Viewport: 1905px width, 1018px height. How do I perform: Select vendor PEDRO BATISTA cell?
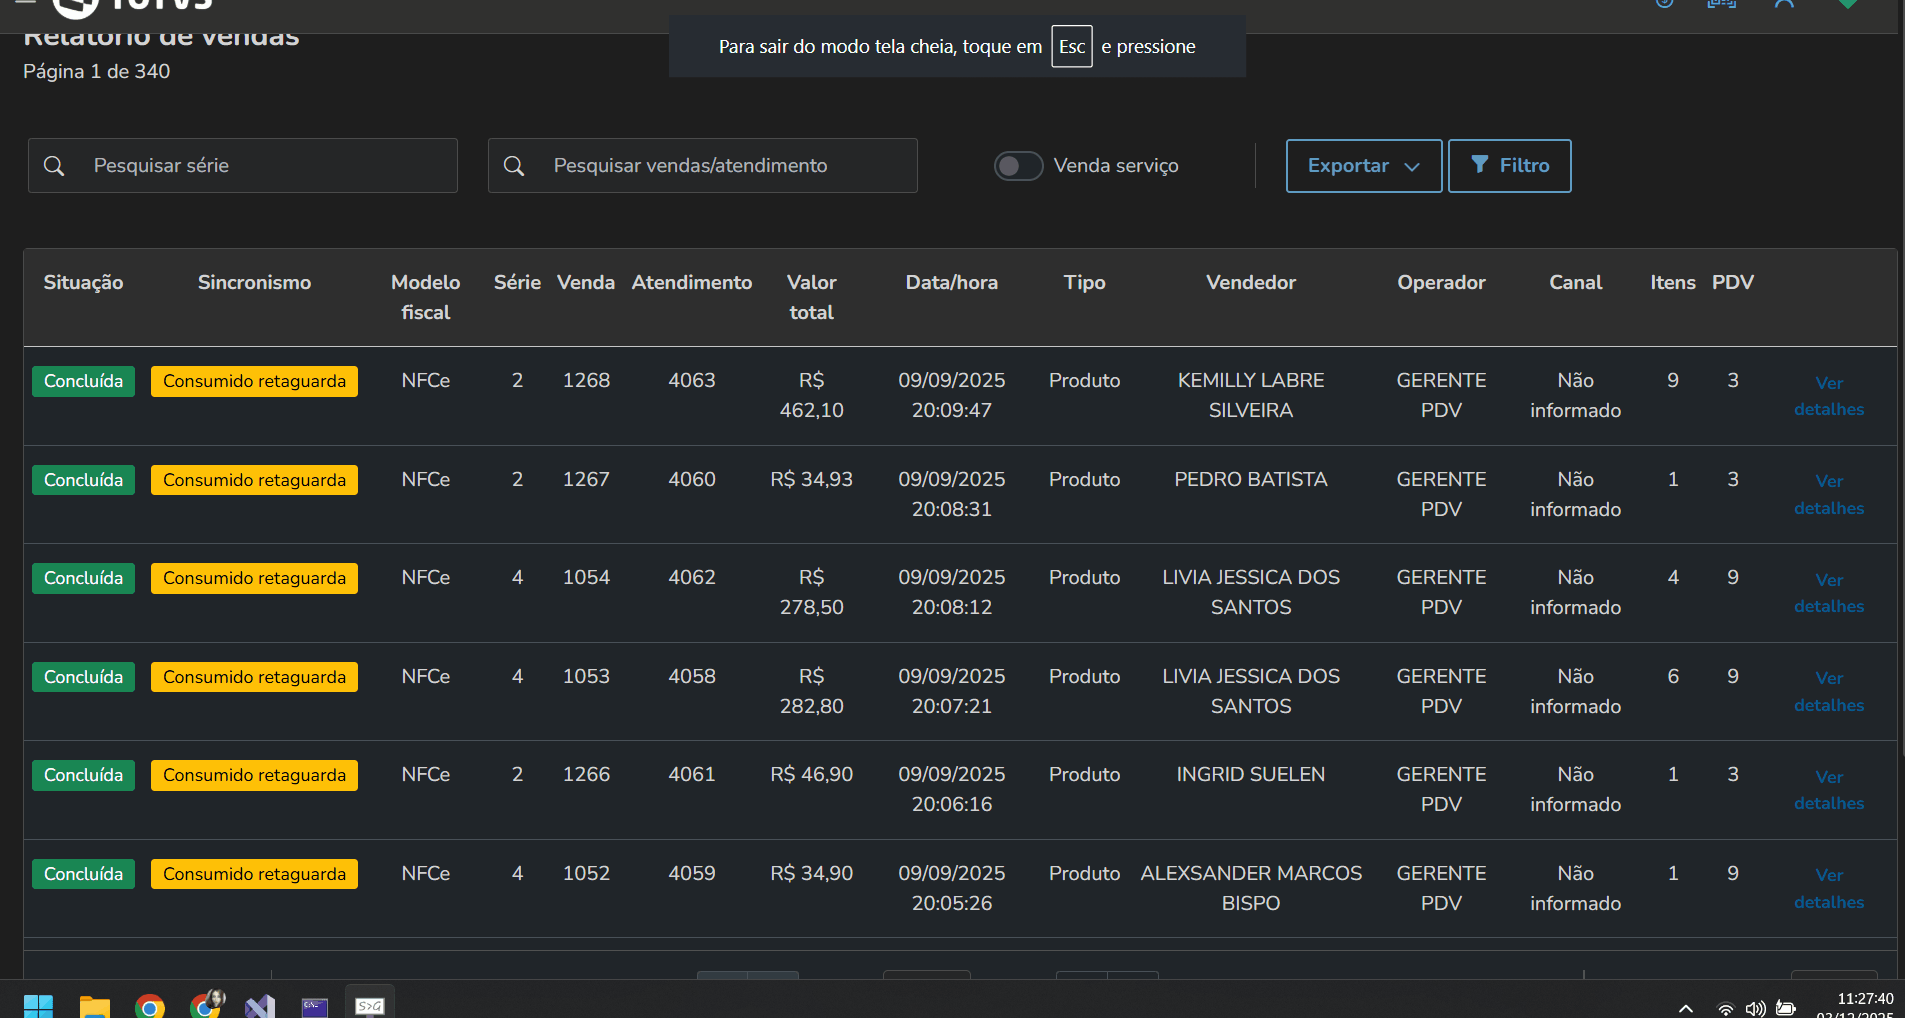[x=1251, y=480]
